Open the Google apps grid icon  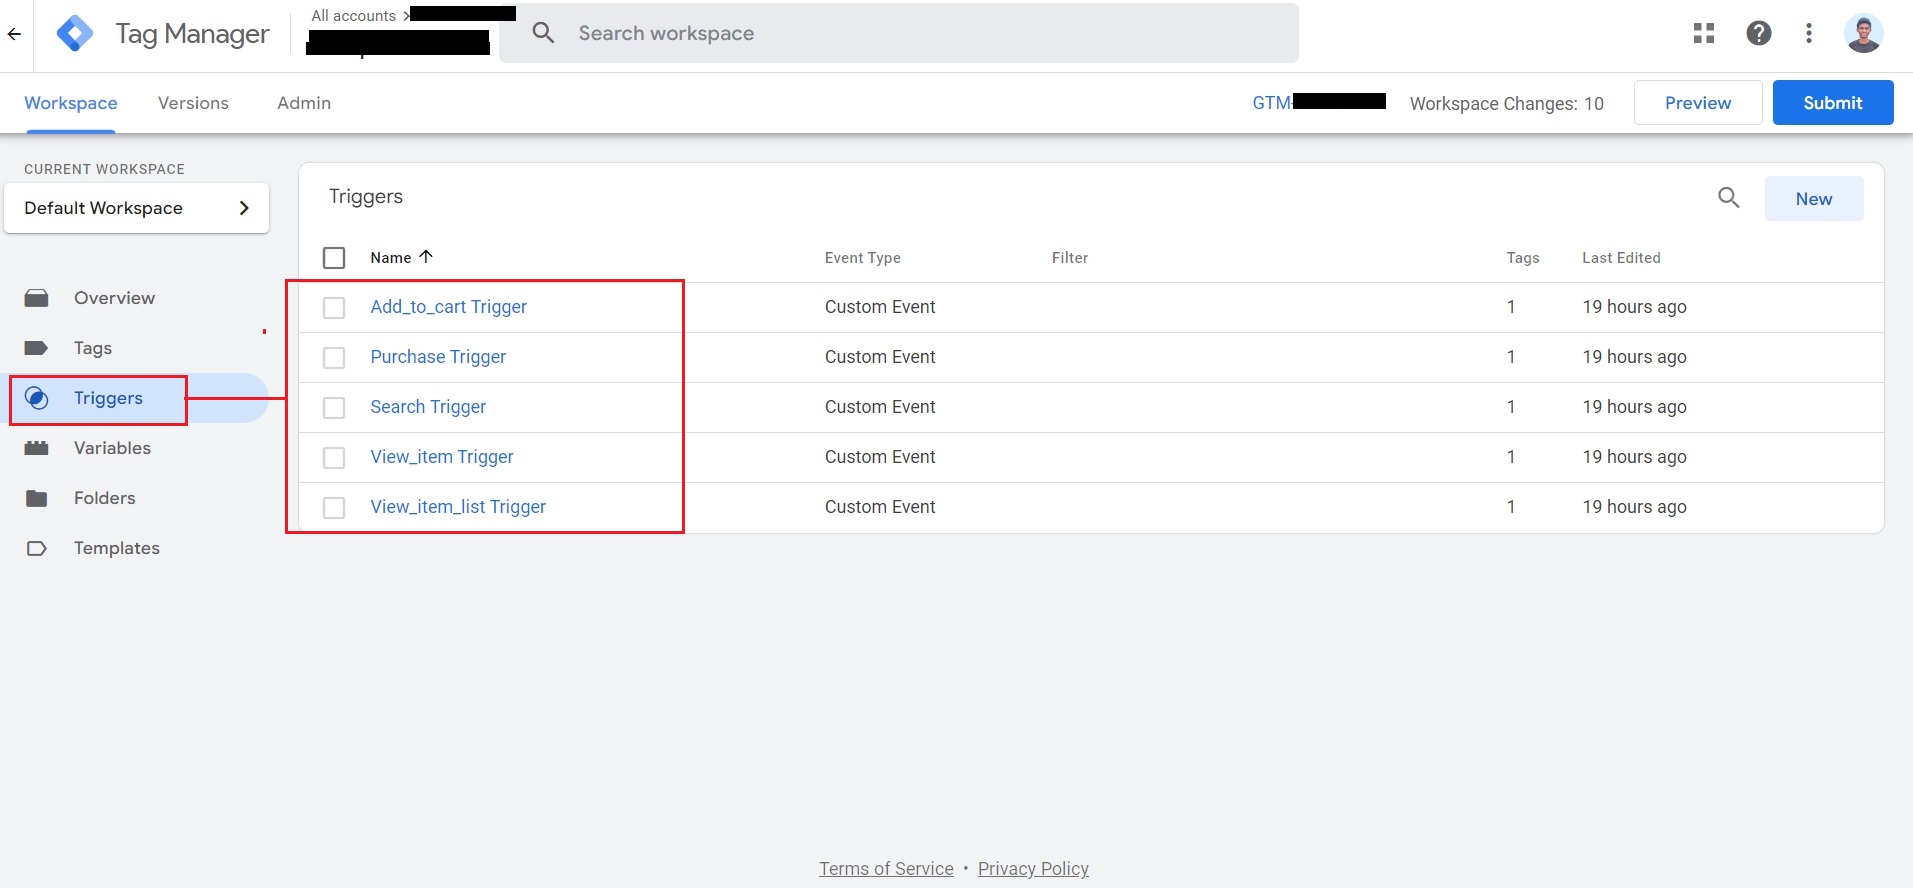(1704, 33)
